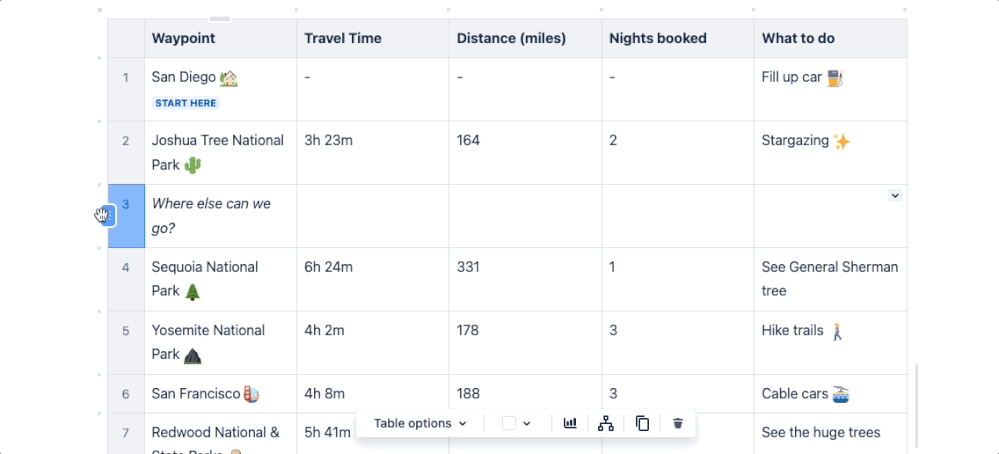Click the row 3 drag handle
Viewport: 999px width, 454px height.
pos(102,215)
